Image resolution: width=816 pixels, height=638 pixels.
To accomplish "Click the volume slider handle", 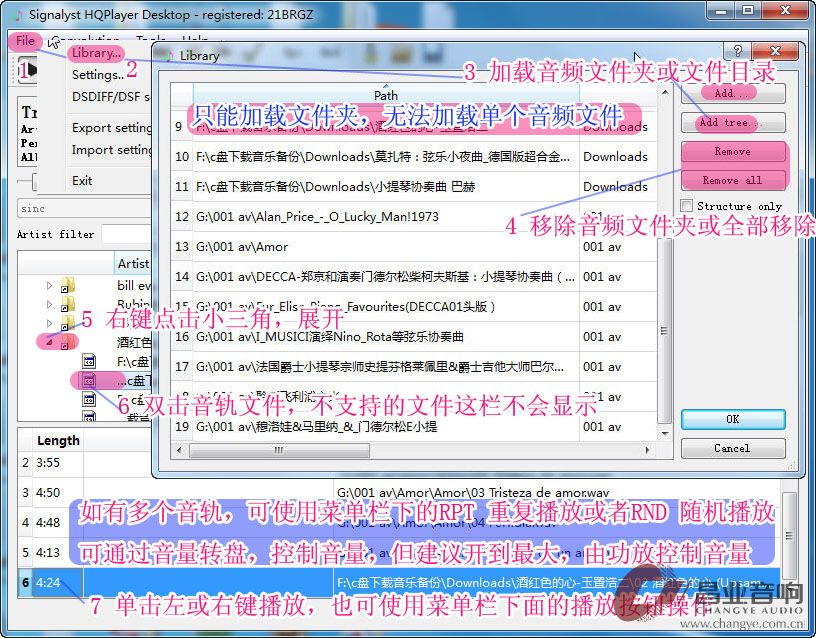I will click(x=34, y=181).
